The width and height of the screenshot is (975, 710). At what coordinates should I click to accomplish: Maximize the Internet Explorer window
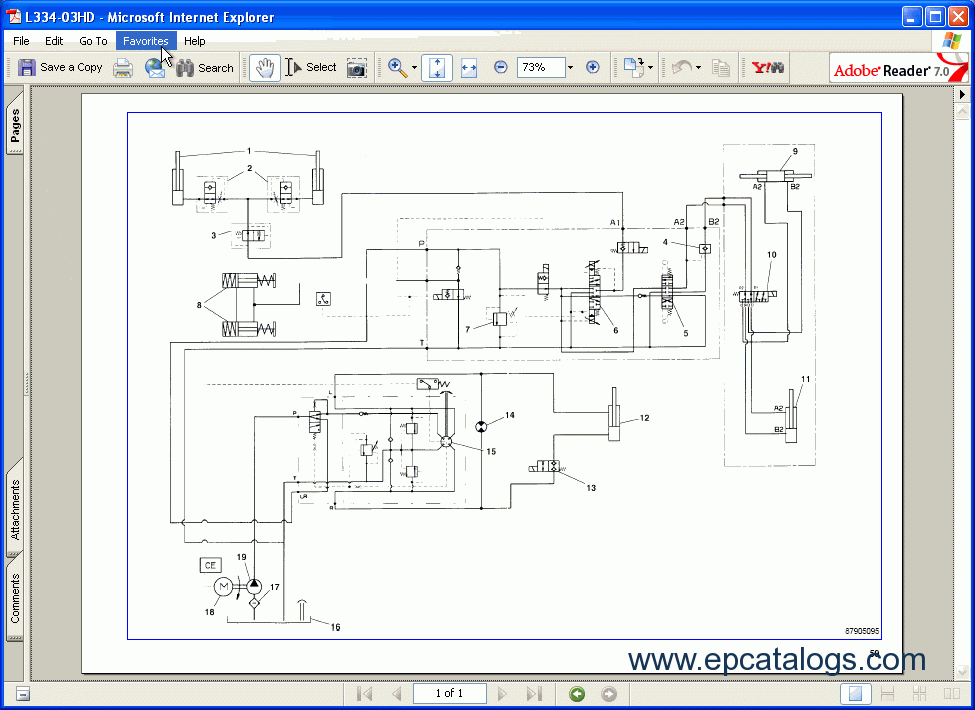(935, 17)
